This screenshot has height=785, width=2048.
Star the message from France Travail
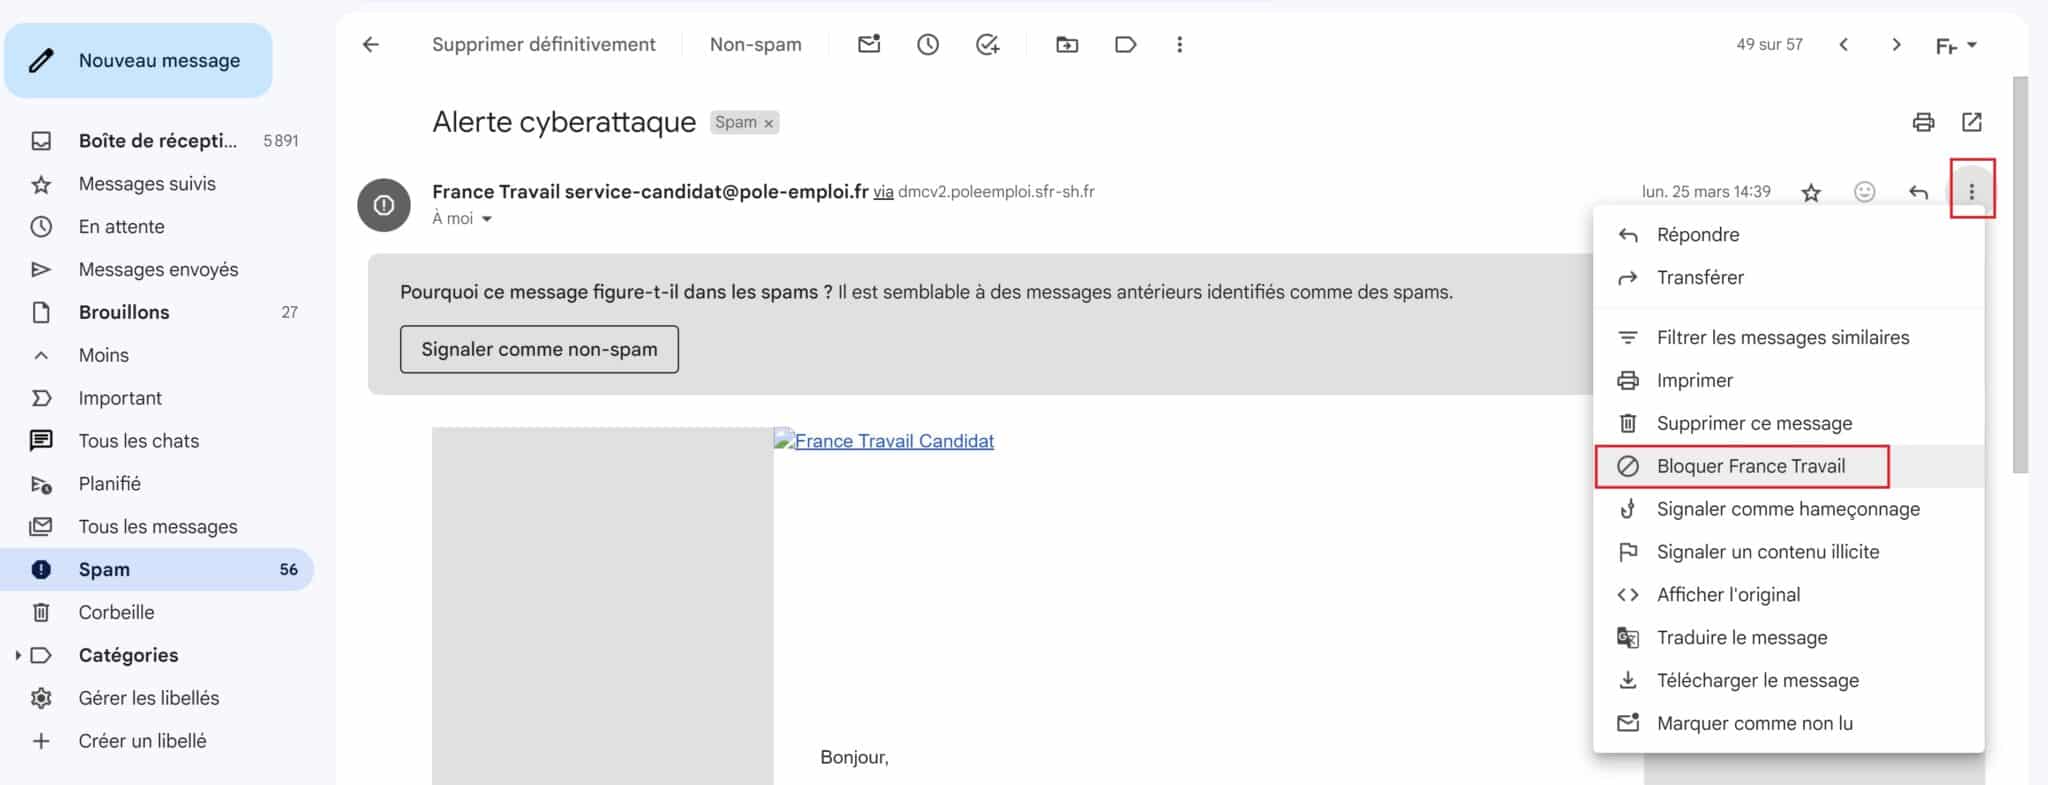pyautogui.click(x=1811, y=192)
